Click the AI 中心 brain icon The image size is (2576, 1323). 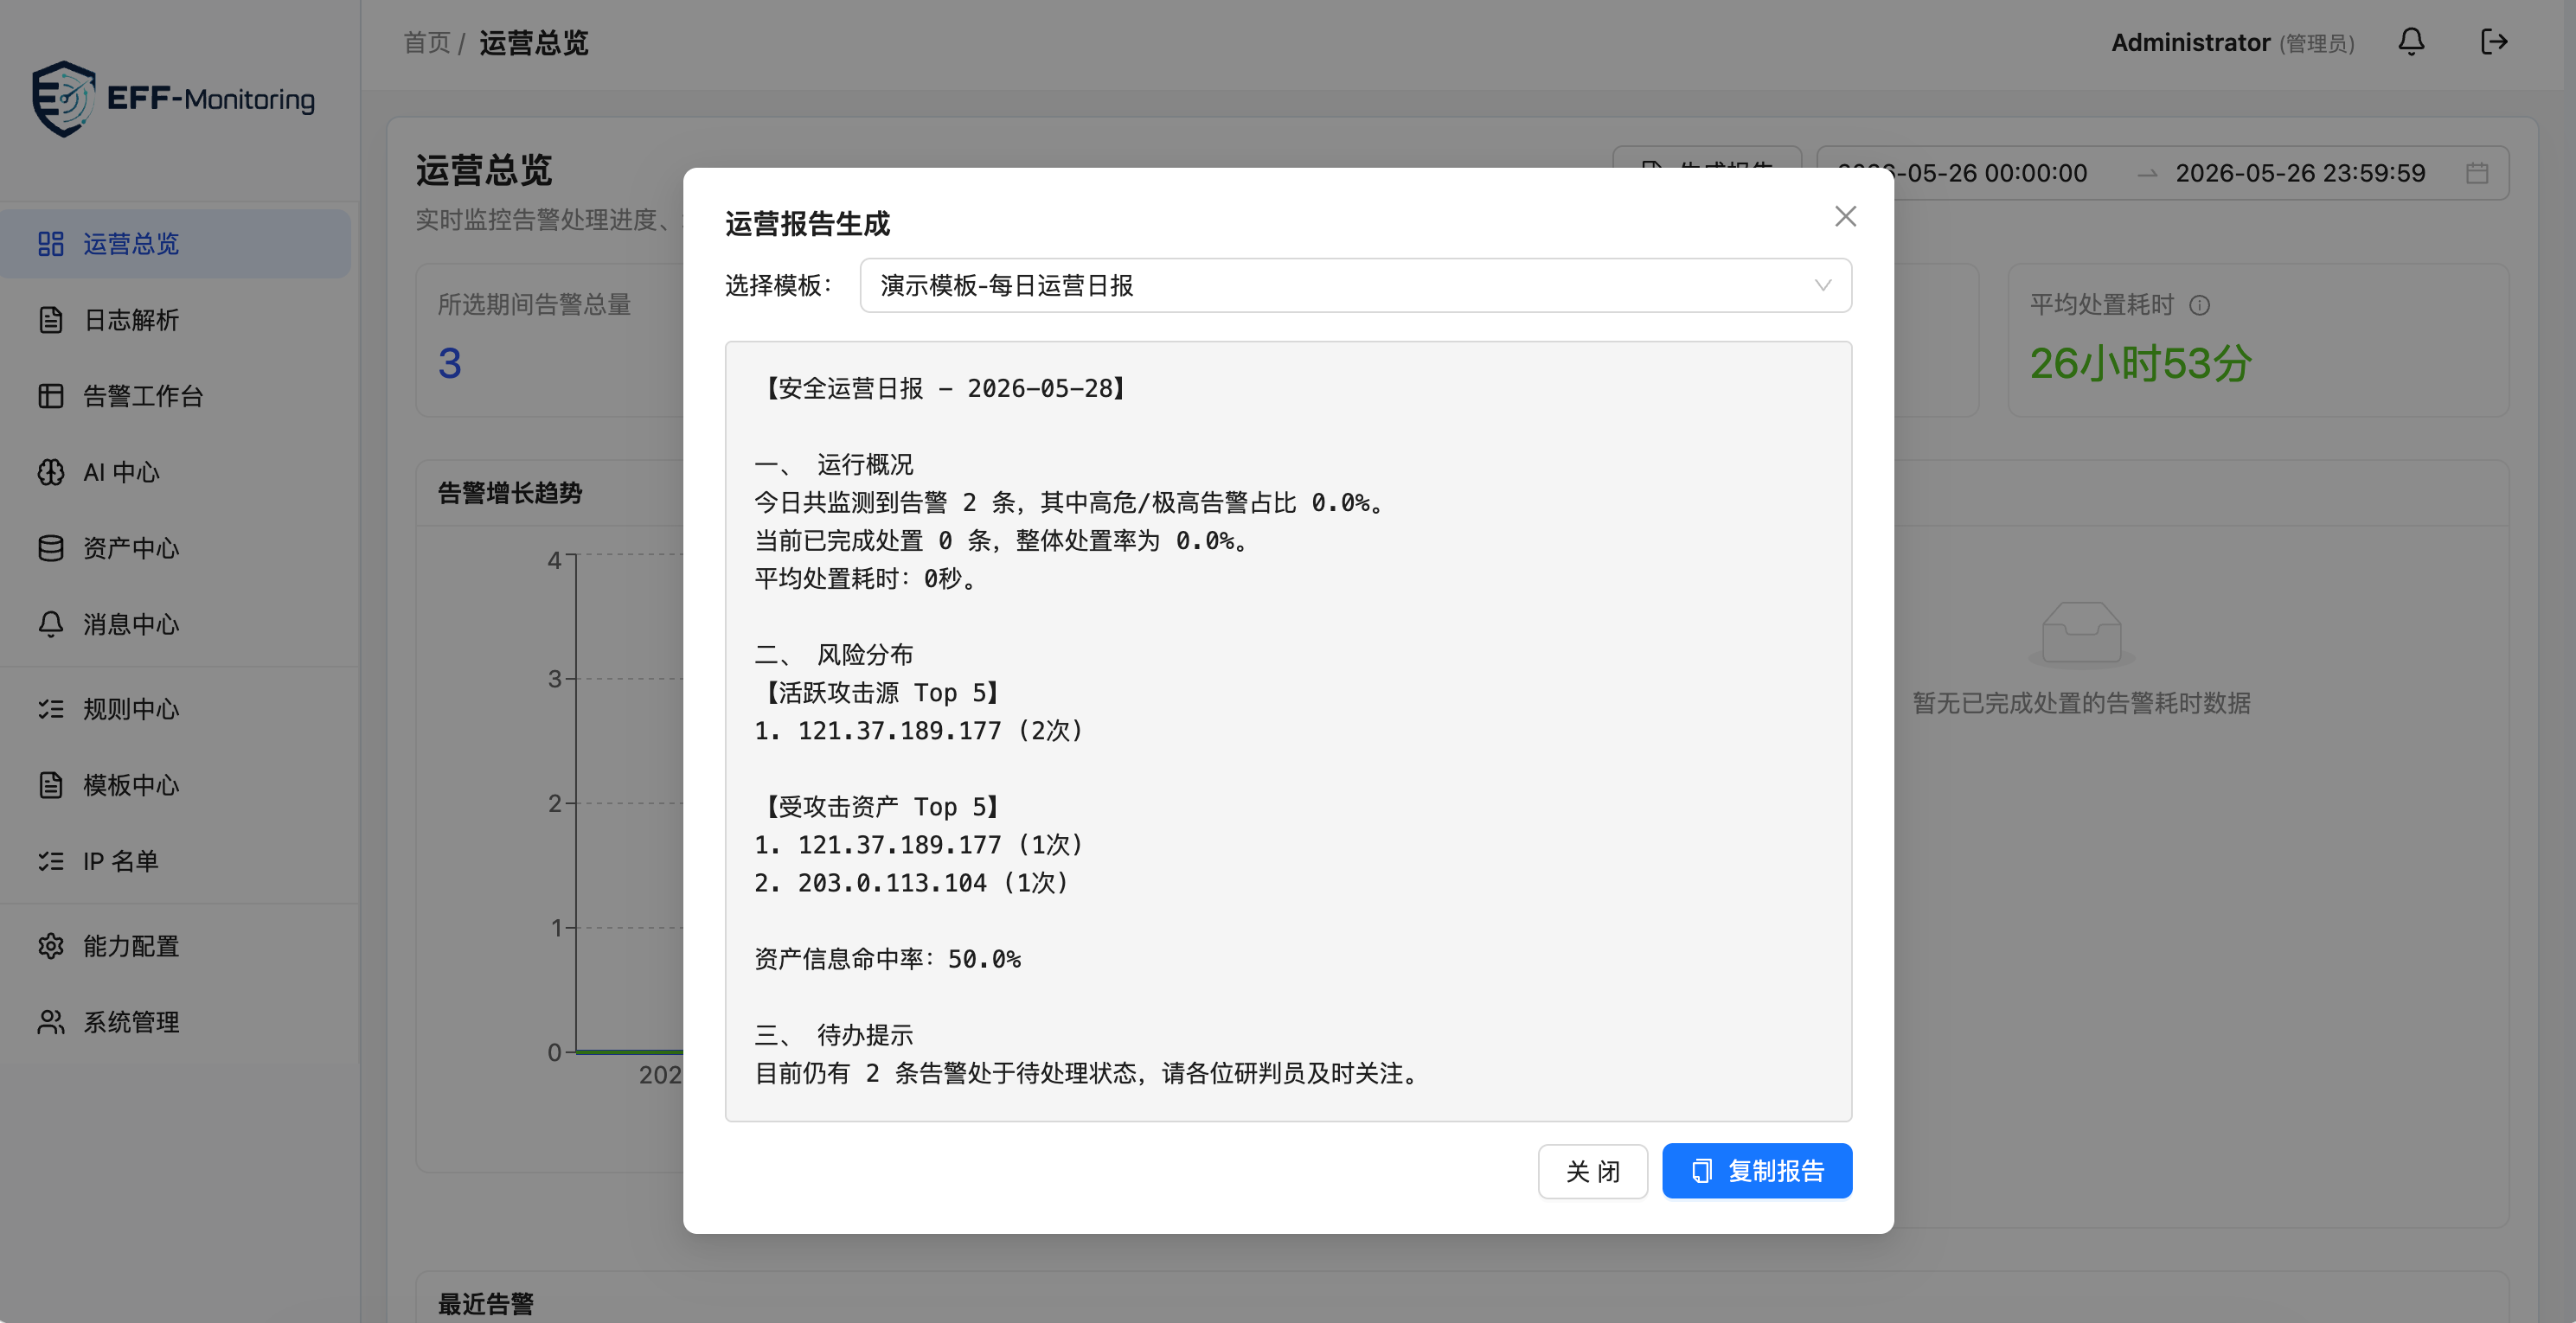point(51,472)
